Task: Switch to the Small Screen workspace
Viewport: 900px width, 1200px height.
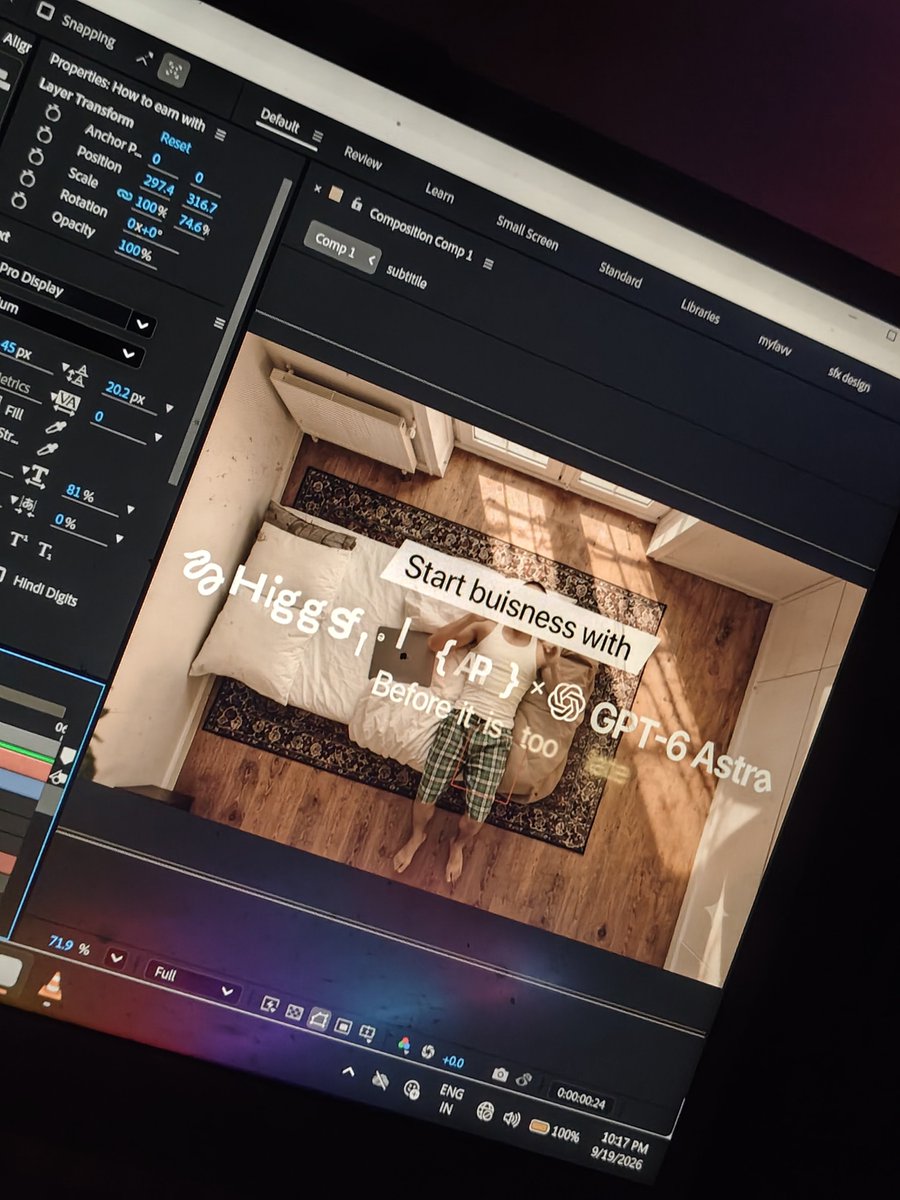Action: [527, 232]
